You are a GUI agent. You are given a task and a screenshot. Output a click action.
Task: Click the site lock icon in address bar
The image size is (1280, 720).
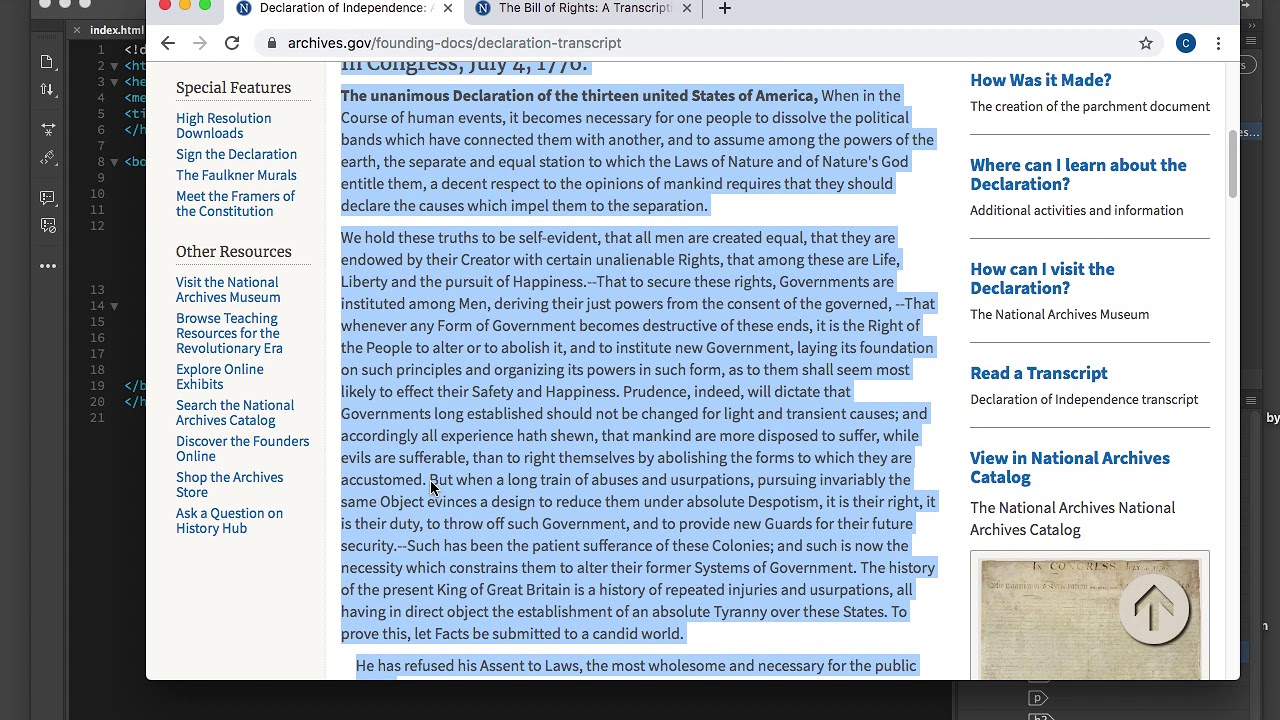(x=271, y=43)
